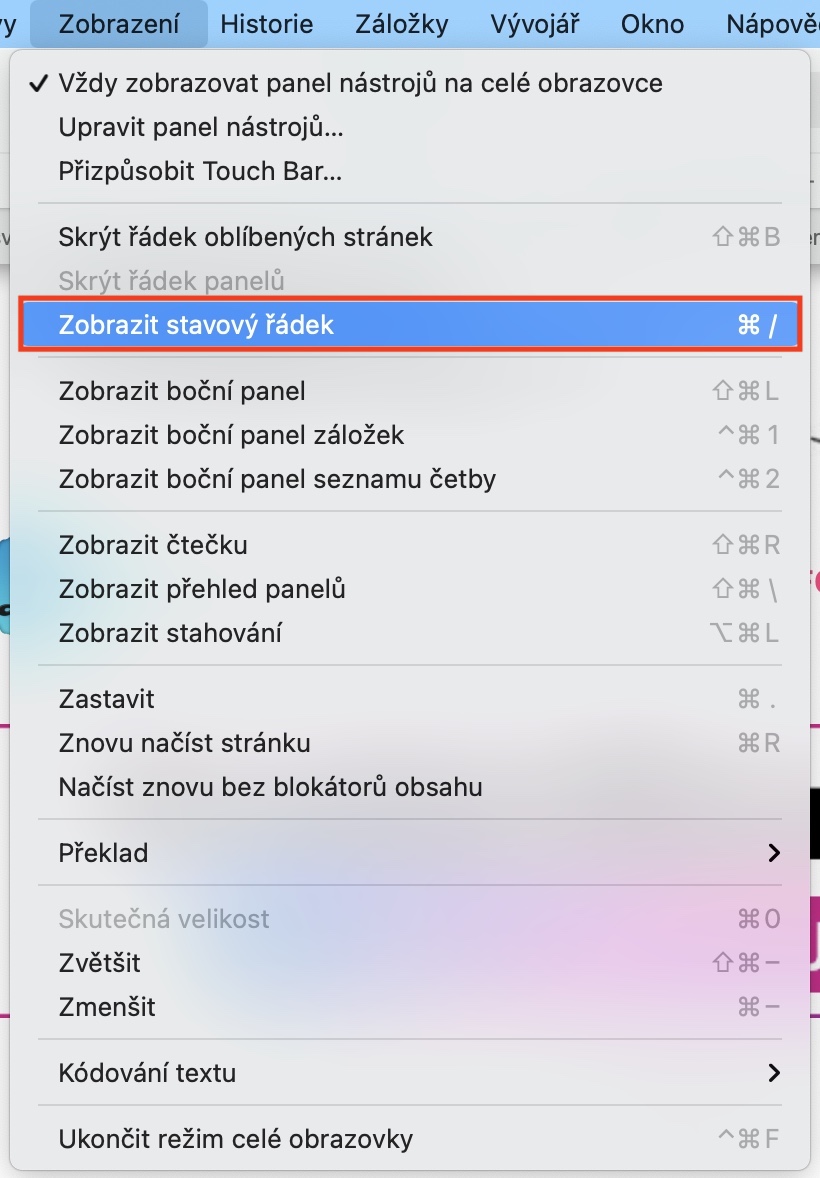820x1178 pixels.
Task: Open 'Zobrazit boční panel seznamu četby'
Action: pos(277,479)
